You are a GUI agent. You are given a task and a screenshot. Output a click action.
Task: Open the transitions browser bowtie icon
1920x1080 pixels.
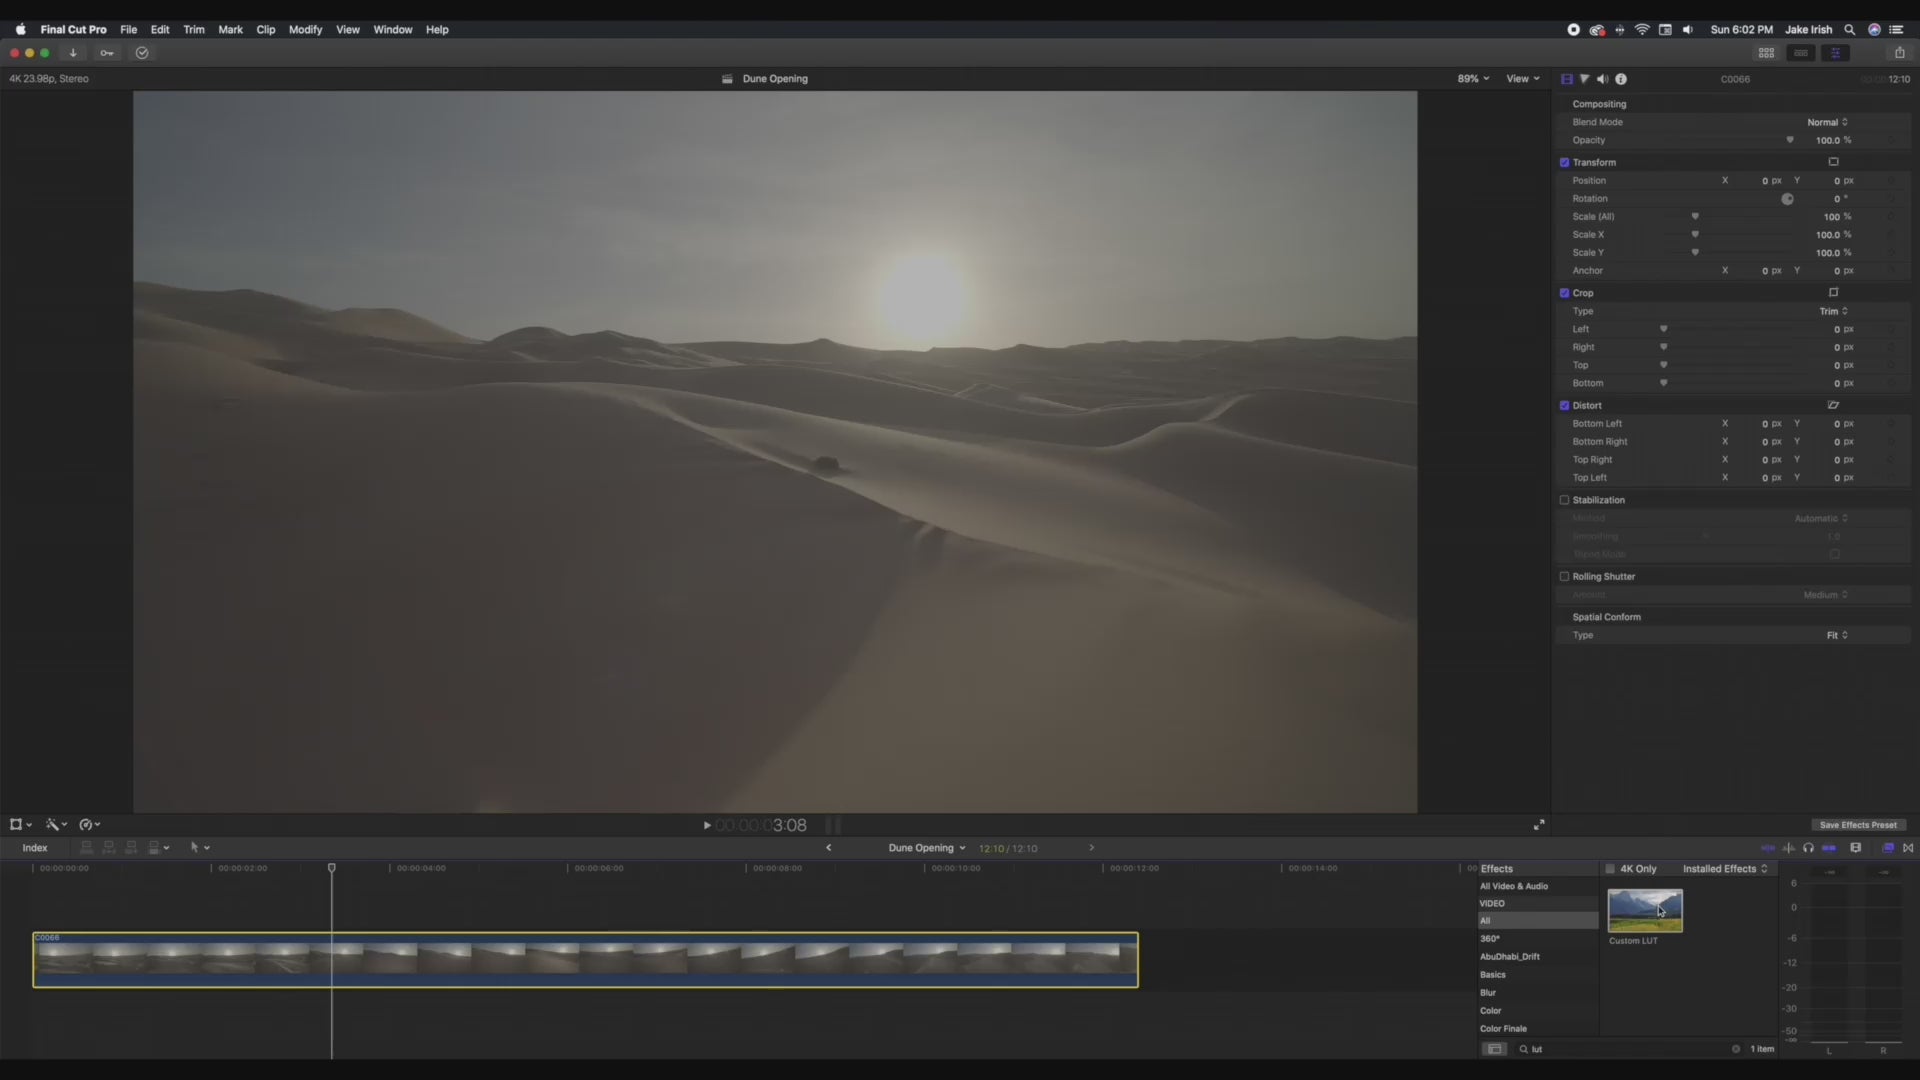pos(1908,848)
